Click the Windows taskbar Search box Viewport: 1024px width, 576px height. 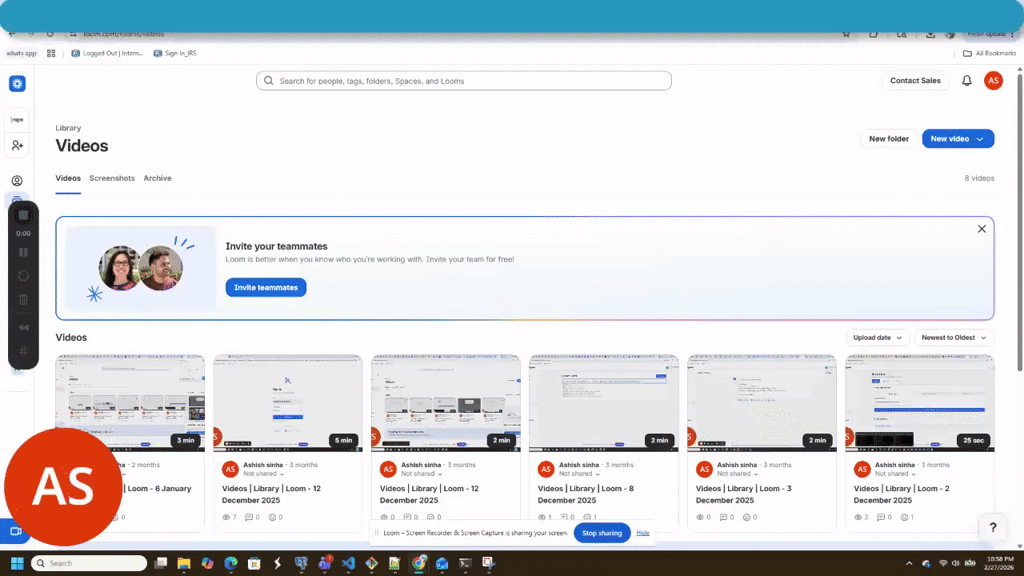click(89, 563)
